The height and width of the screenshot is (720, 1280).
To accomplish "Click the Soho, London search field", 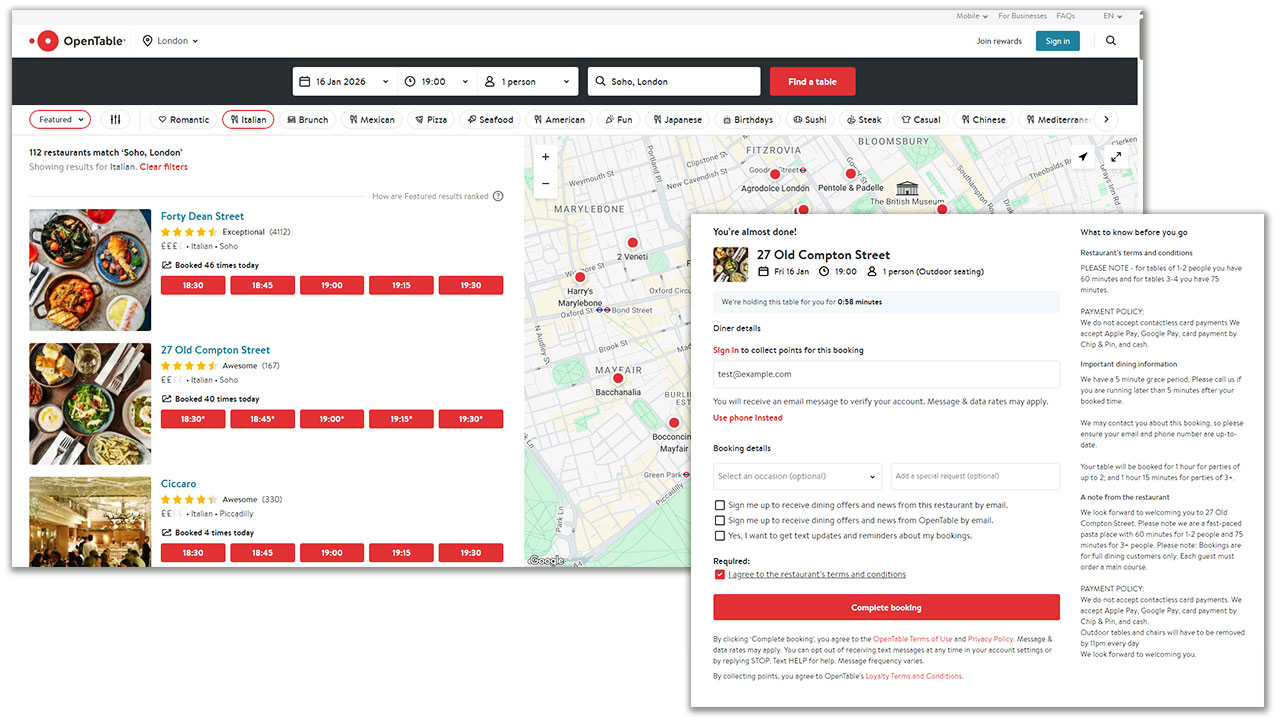I will 675,82.
